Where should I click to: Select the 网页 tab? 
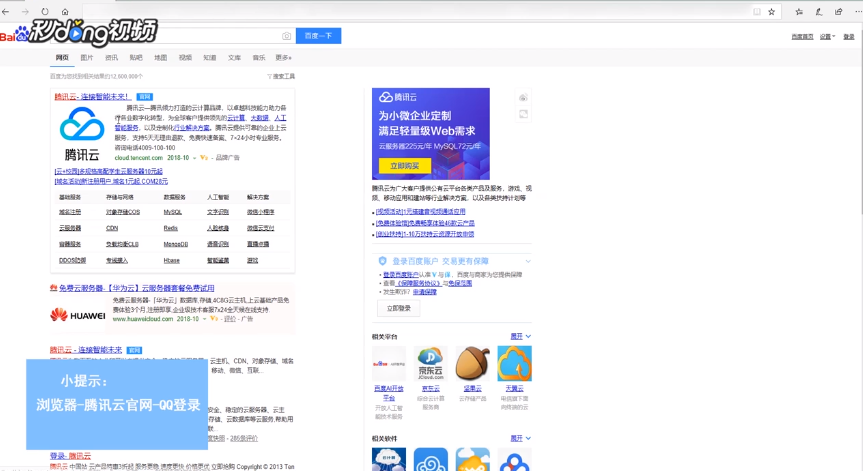point(62,57)
